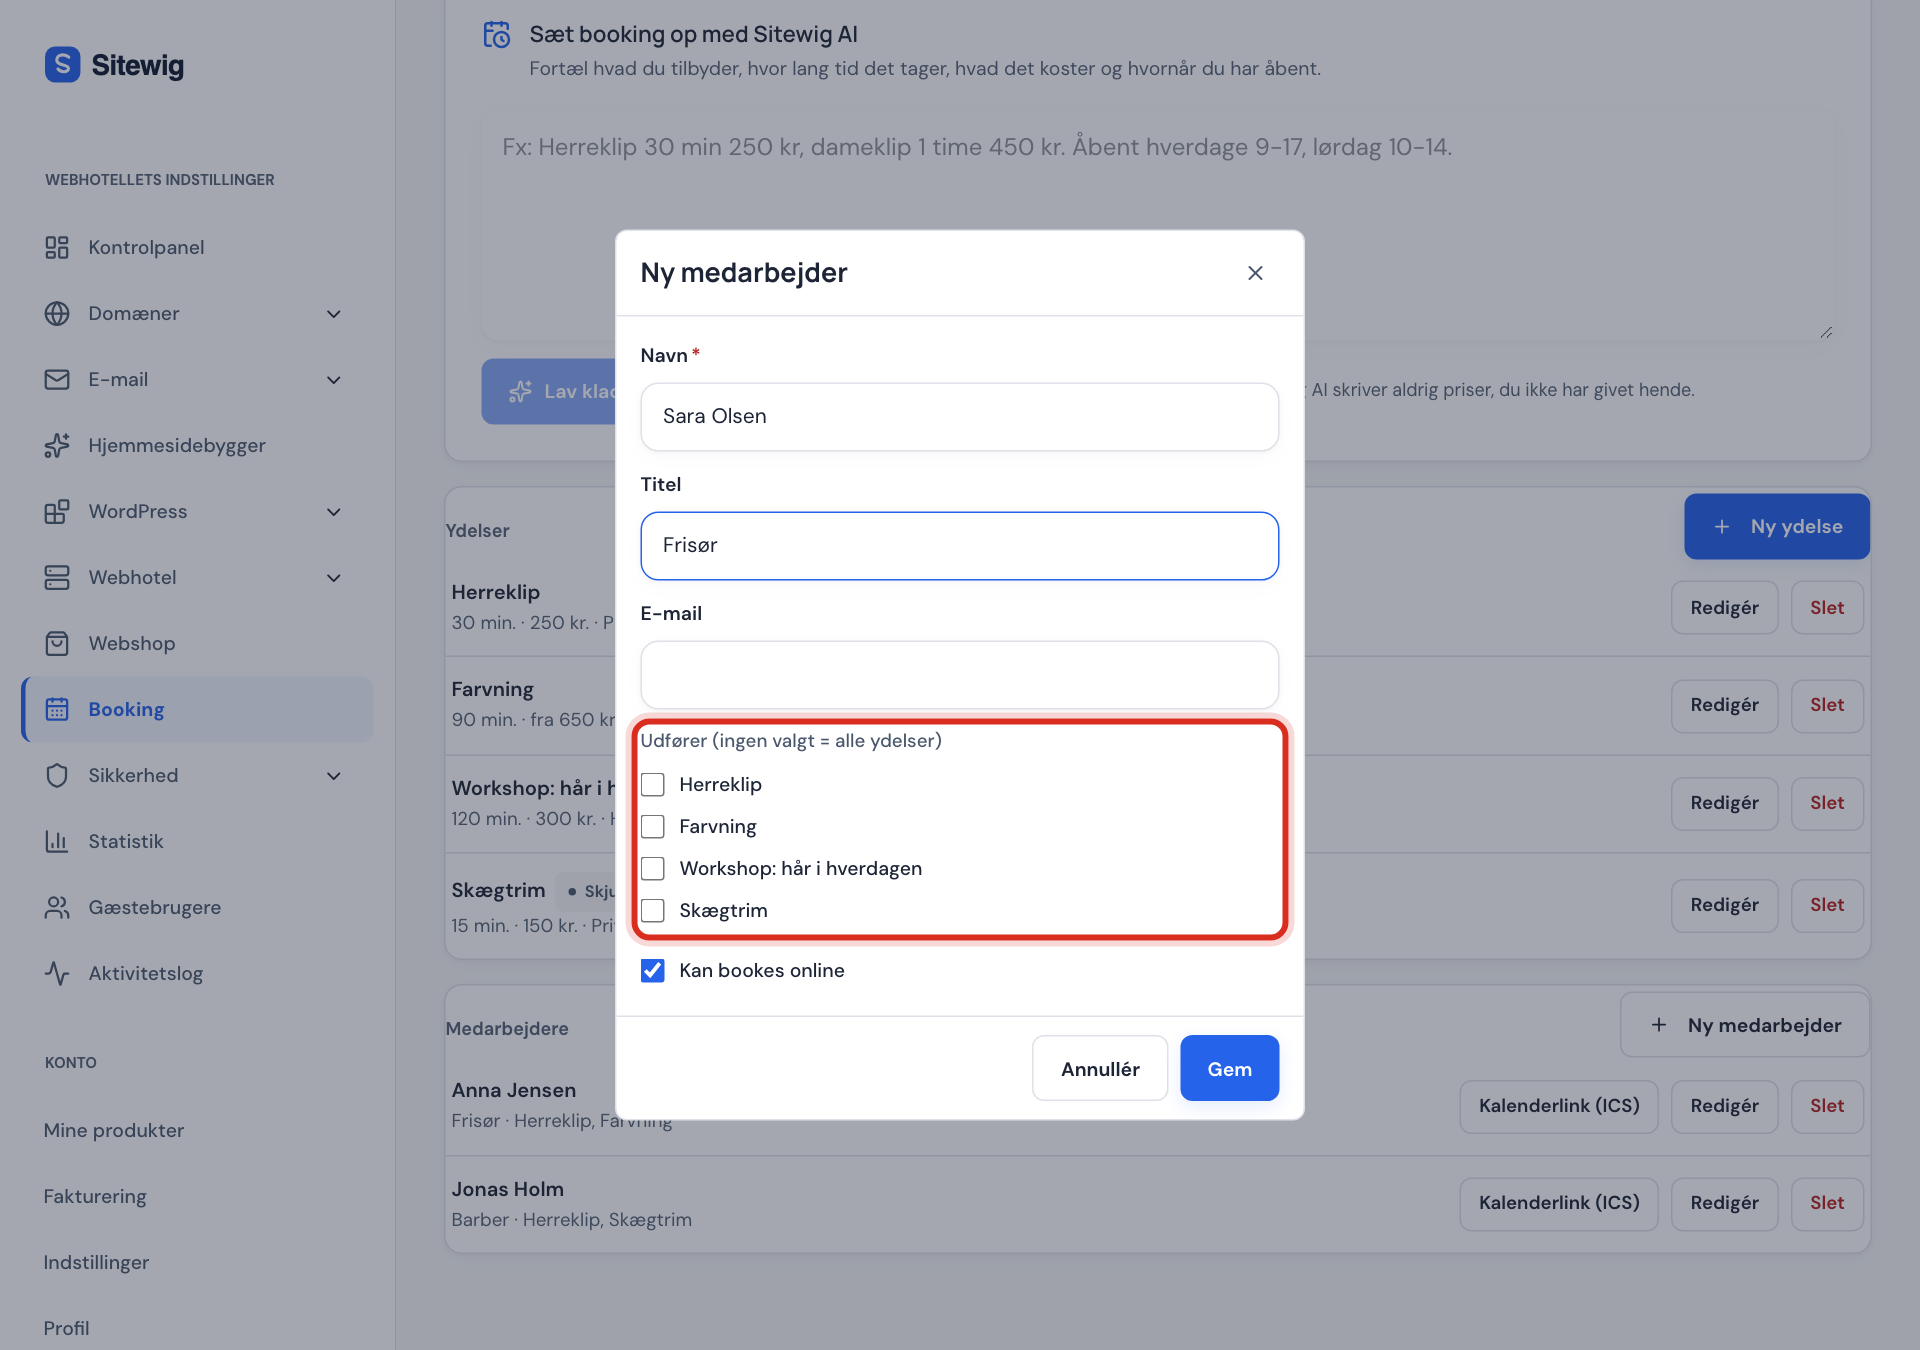
Task: Expand the Sikkerhed section chevron
Action: point(334,776)
